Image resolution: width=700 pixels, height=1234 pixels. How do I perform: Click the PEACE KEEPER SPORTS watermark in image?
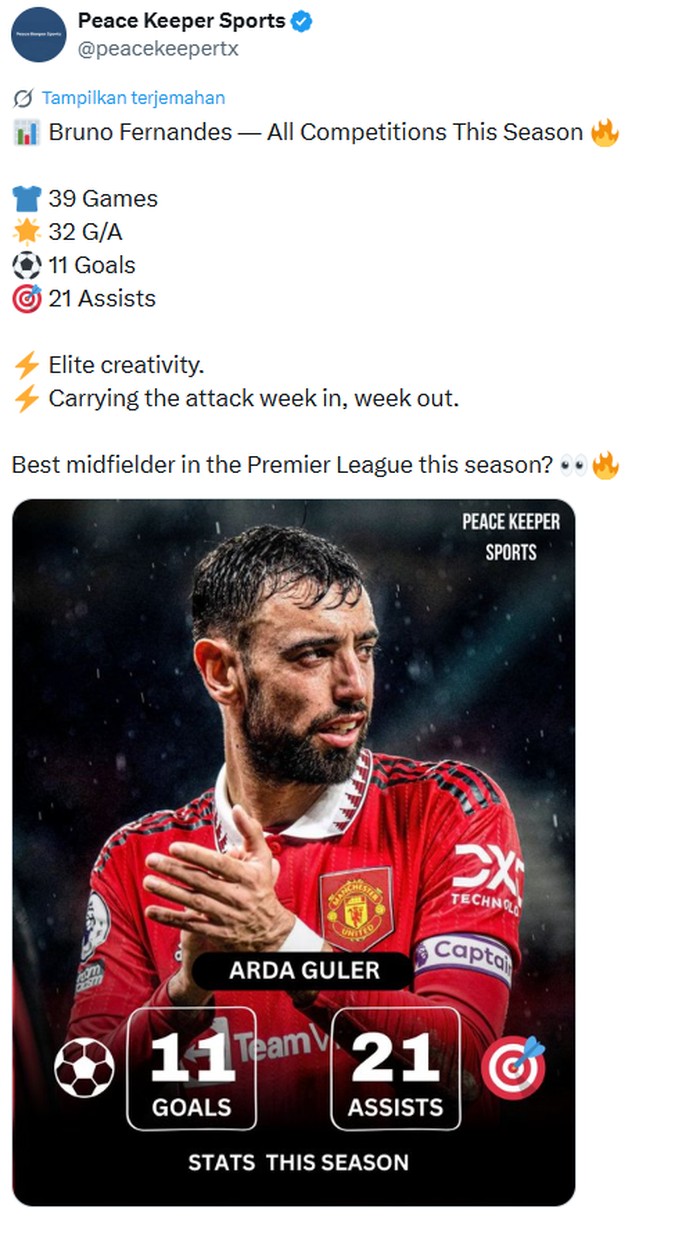coord(510,536)
